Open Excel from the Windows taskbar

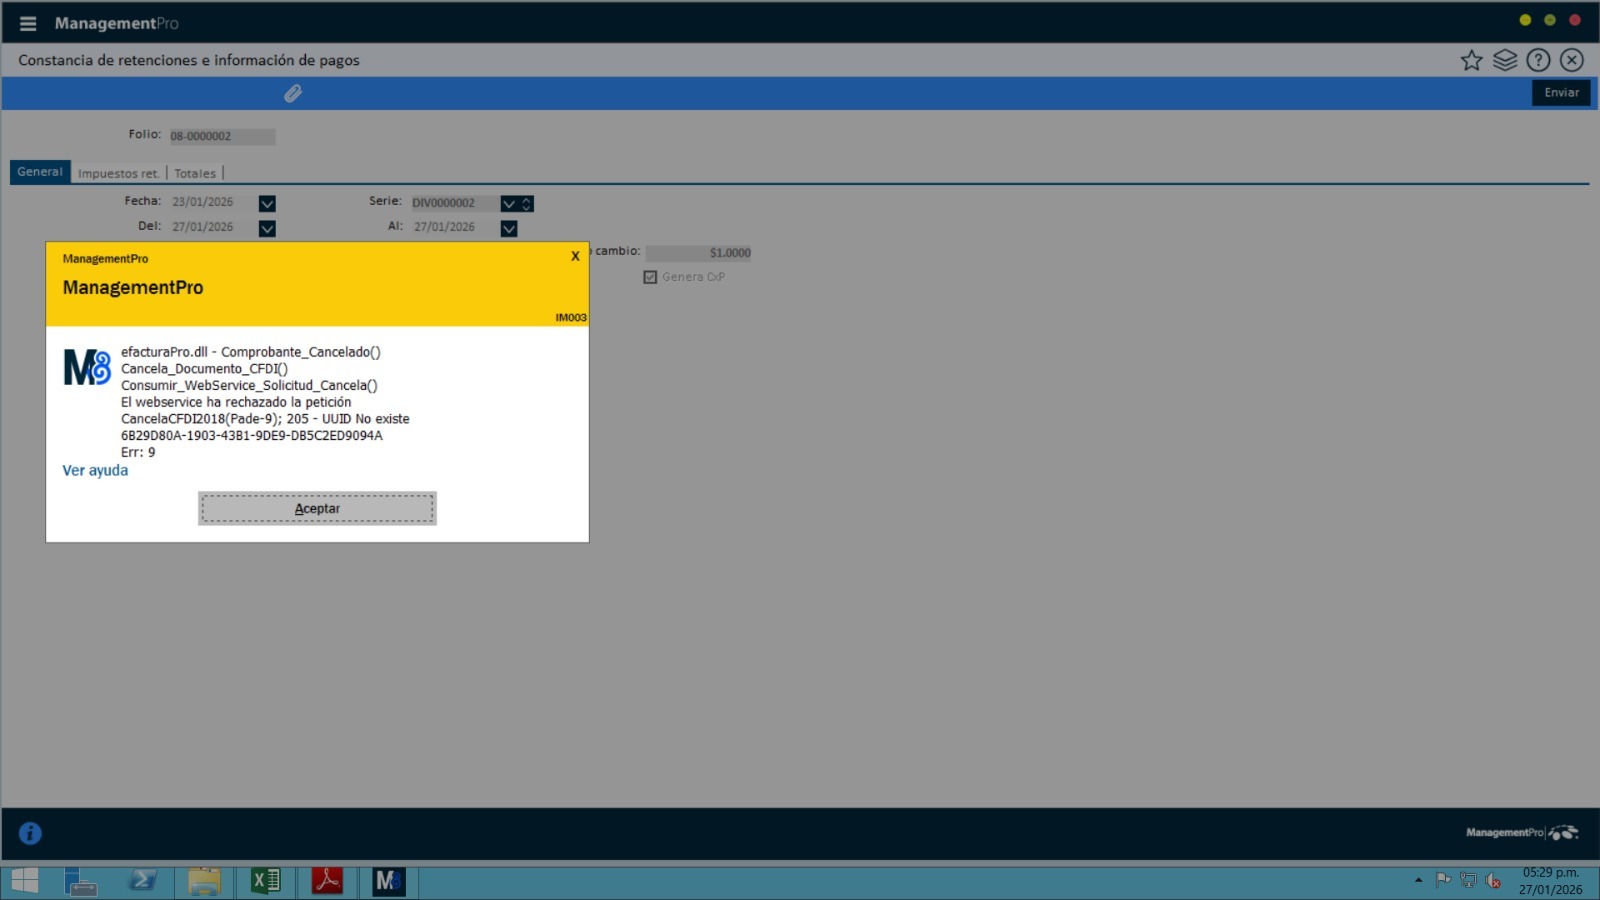pyautogui.click(x=266, y=881)
